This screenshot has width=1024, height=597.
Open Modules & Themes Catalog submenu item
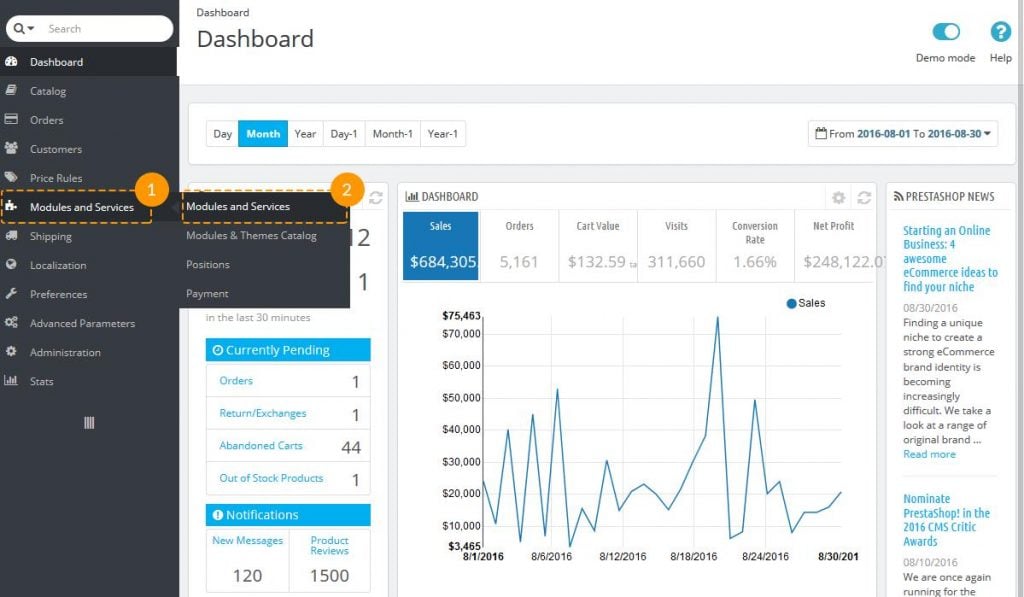coord(251,236)
